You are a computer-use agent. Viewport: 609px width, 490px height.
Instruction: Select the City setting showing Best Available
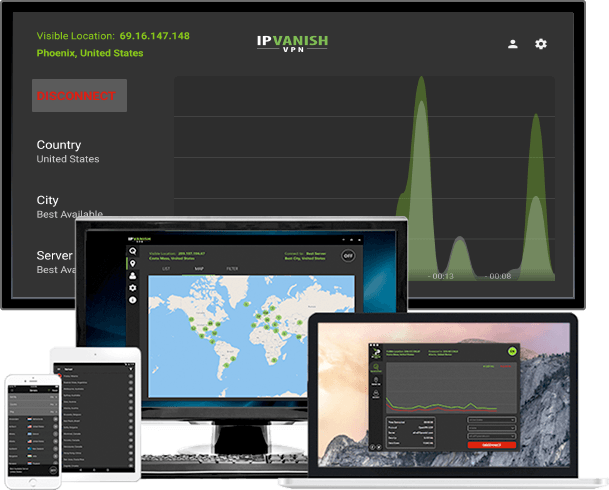70,207
